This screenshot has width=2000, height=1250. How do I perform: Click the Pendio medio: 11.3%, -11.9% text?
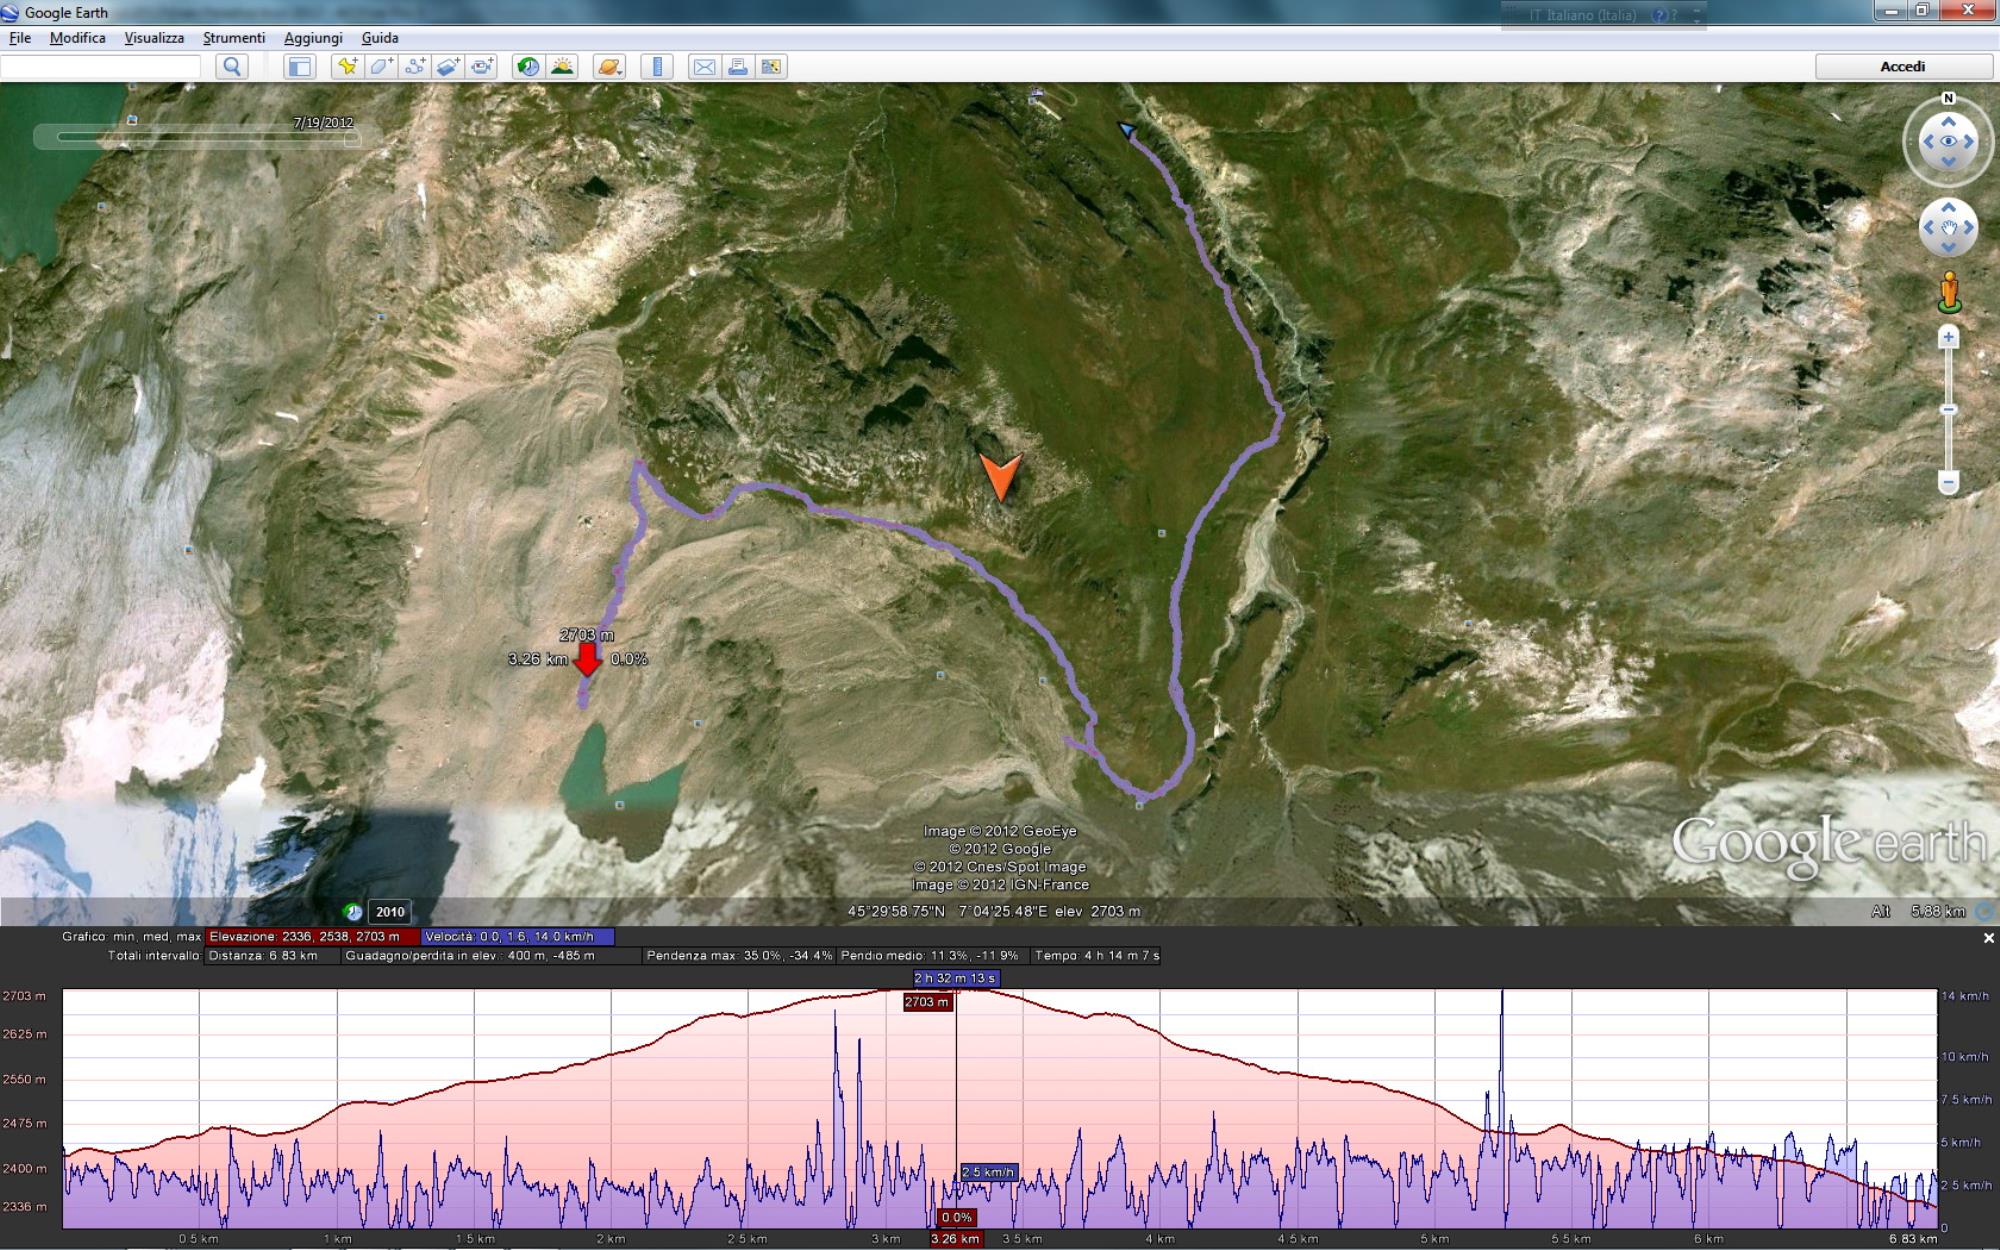tap(930, 956)
